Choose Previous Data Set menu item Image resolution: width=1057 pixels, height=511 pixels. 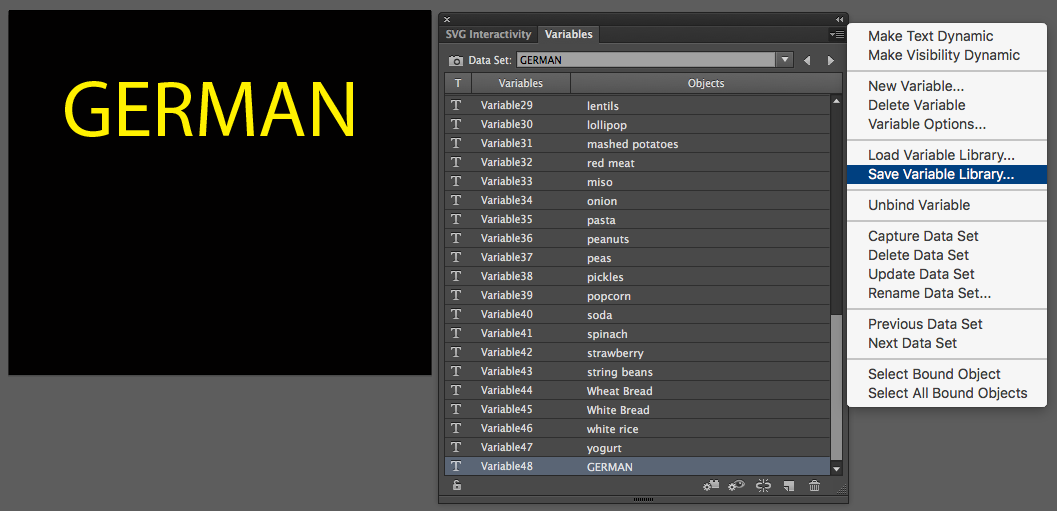pos(925,324)
